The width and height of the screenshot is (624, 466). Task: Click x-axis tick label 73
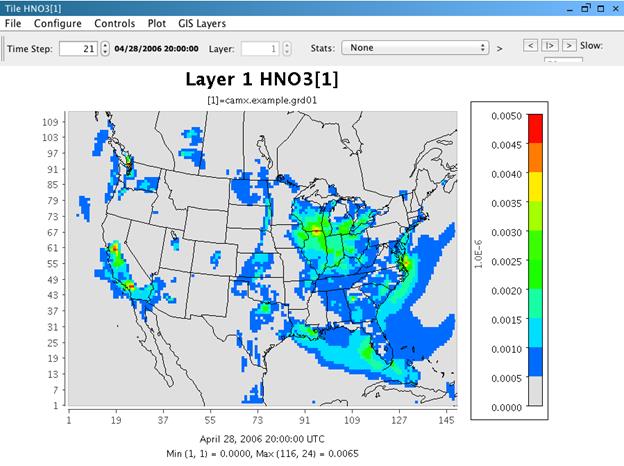(257, 420)
